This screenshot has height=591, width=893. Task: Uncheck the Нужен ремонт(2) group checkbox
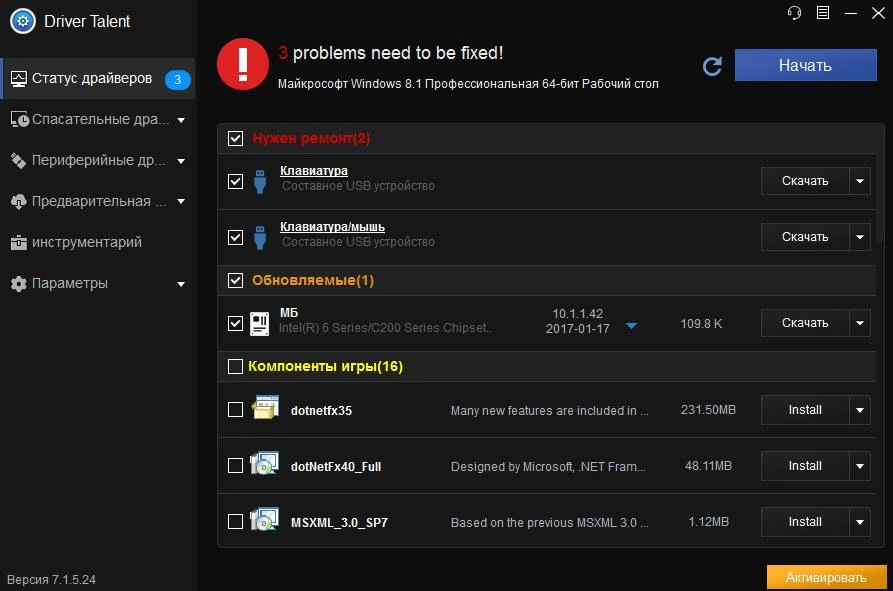(235, 138)
